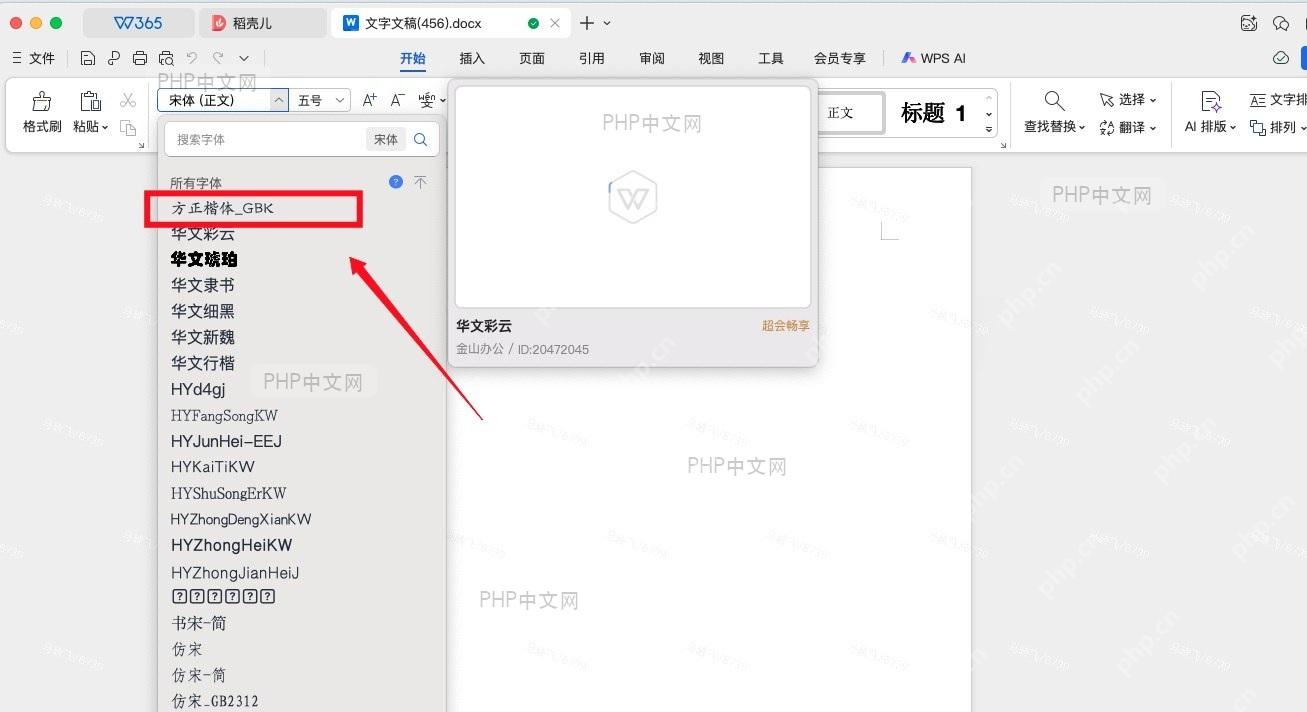Open the 翻译 dropdown
Screen dimensions: 1307x712
(x=1153, y=128)
